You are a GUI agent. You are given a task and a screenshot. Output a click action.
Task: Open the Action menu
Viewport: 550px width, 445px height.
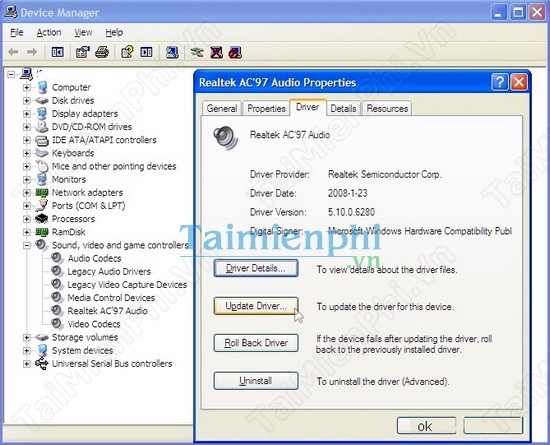[x=49, y=33]
